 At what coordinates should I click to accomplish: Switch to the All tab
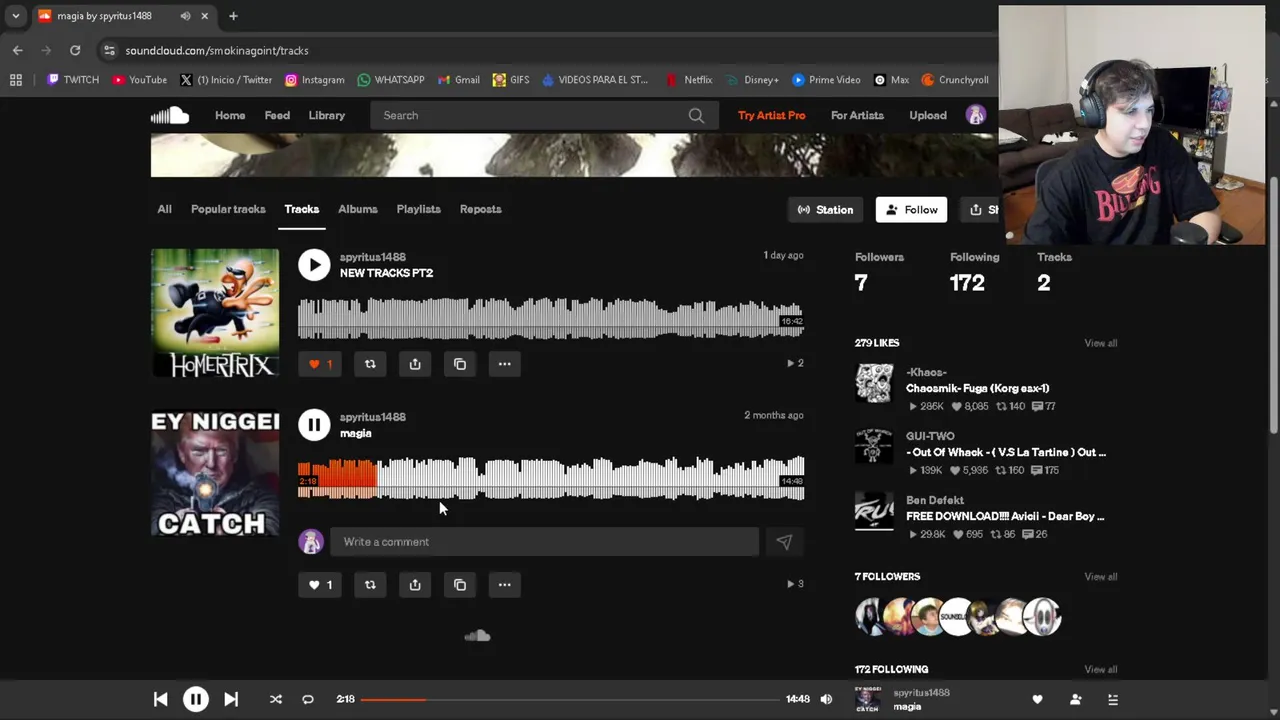(164, 209)
